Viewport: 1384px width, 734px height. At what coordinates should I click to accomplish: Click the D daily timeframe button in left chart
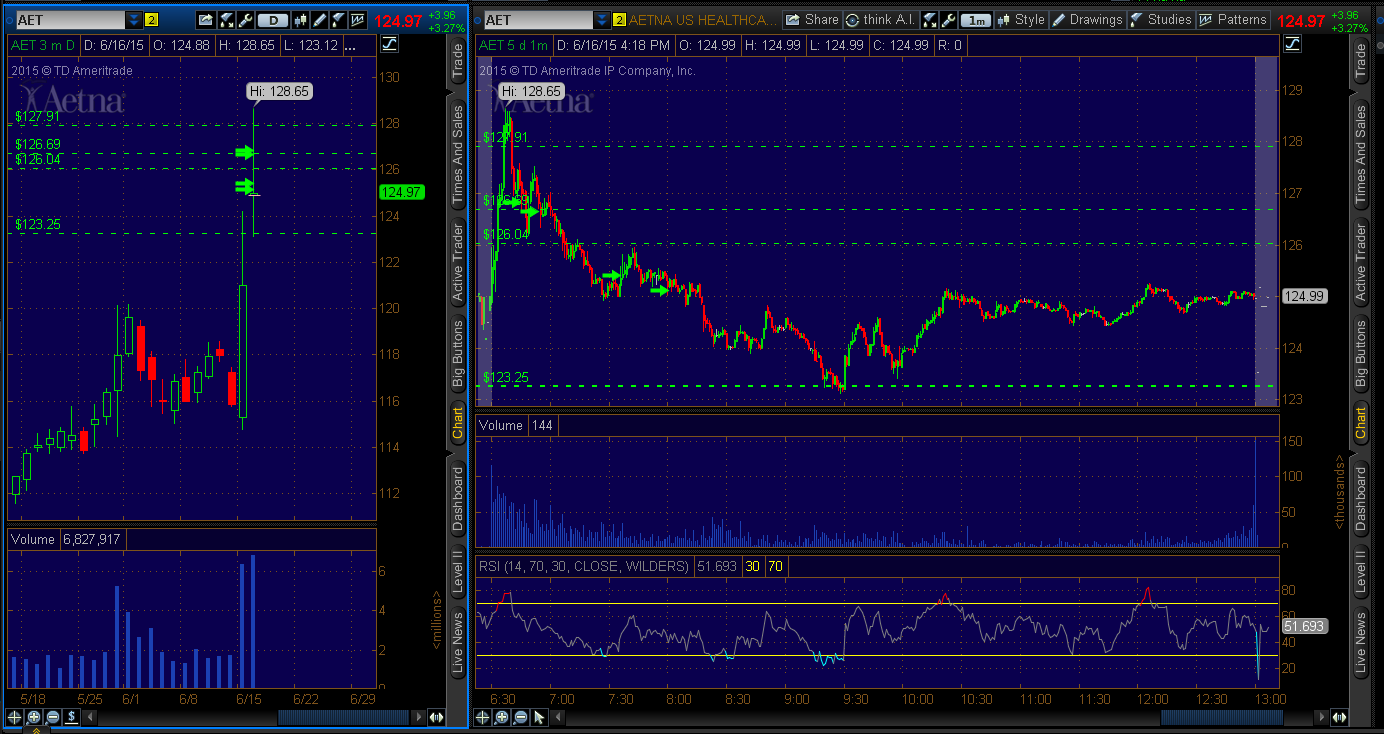273,20
